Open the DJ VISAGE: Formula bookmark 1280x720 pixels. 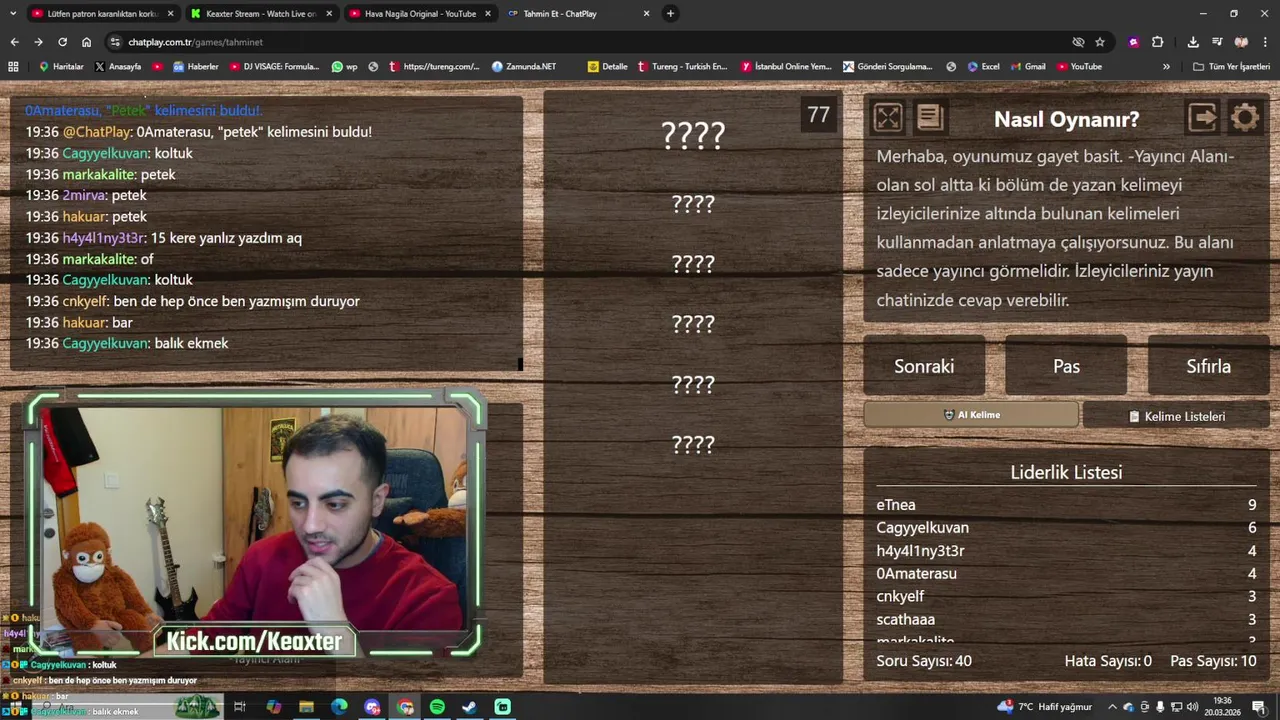click(x=274, y=67)
